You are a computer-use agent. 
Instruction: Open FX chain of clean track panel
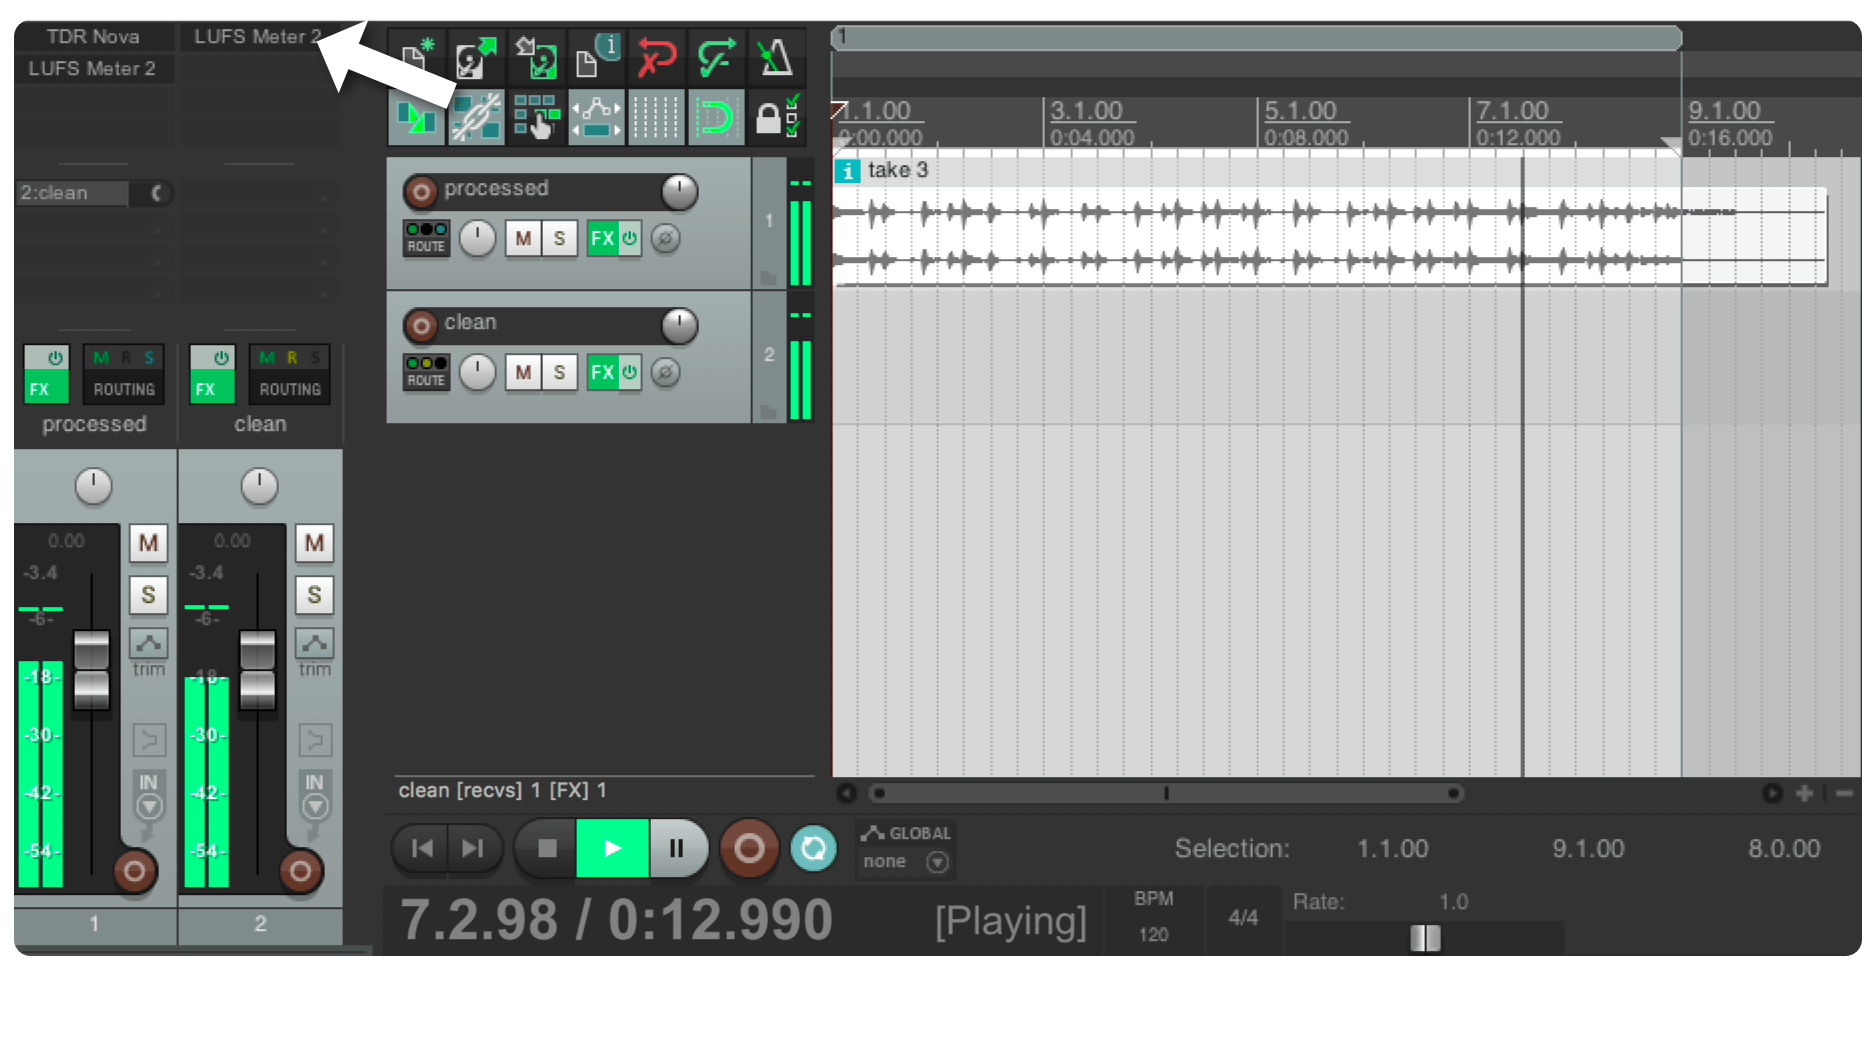[x=602, y=372]
